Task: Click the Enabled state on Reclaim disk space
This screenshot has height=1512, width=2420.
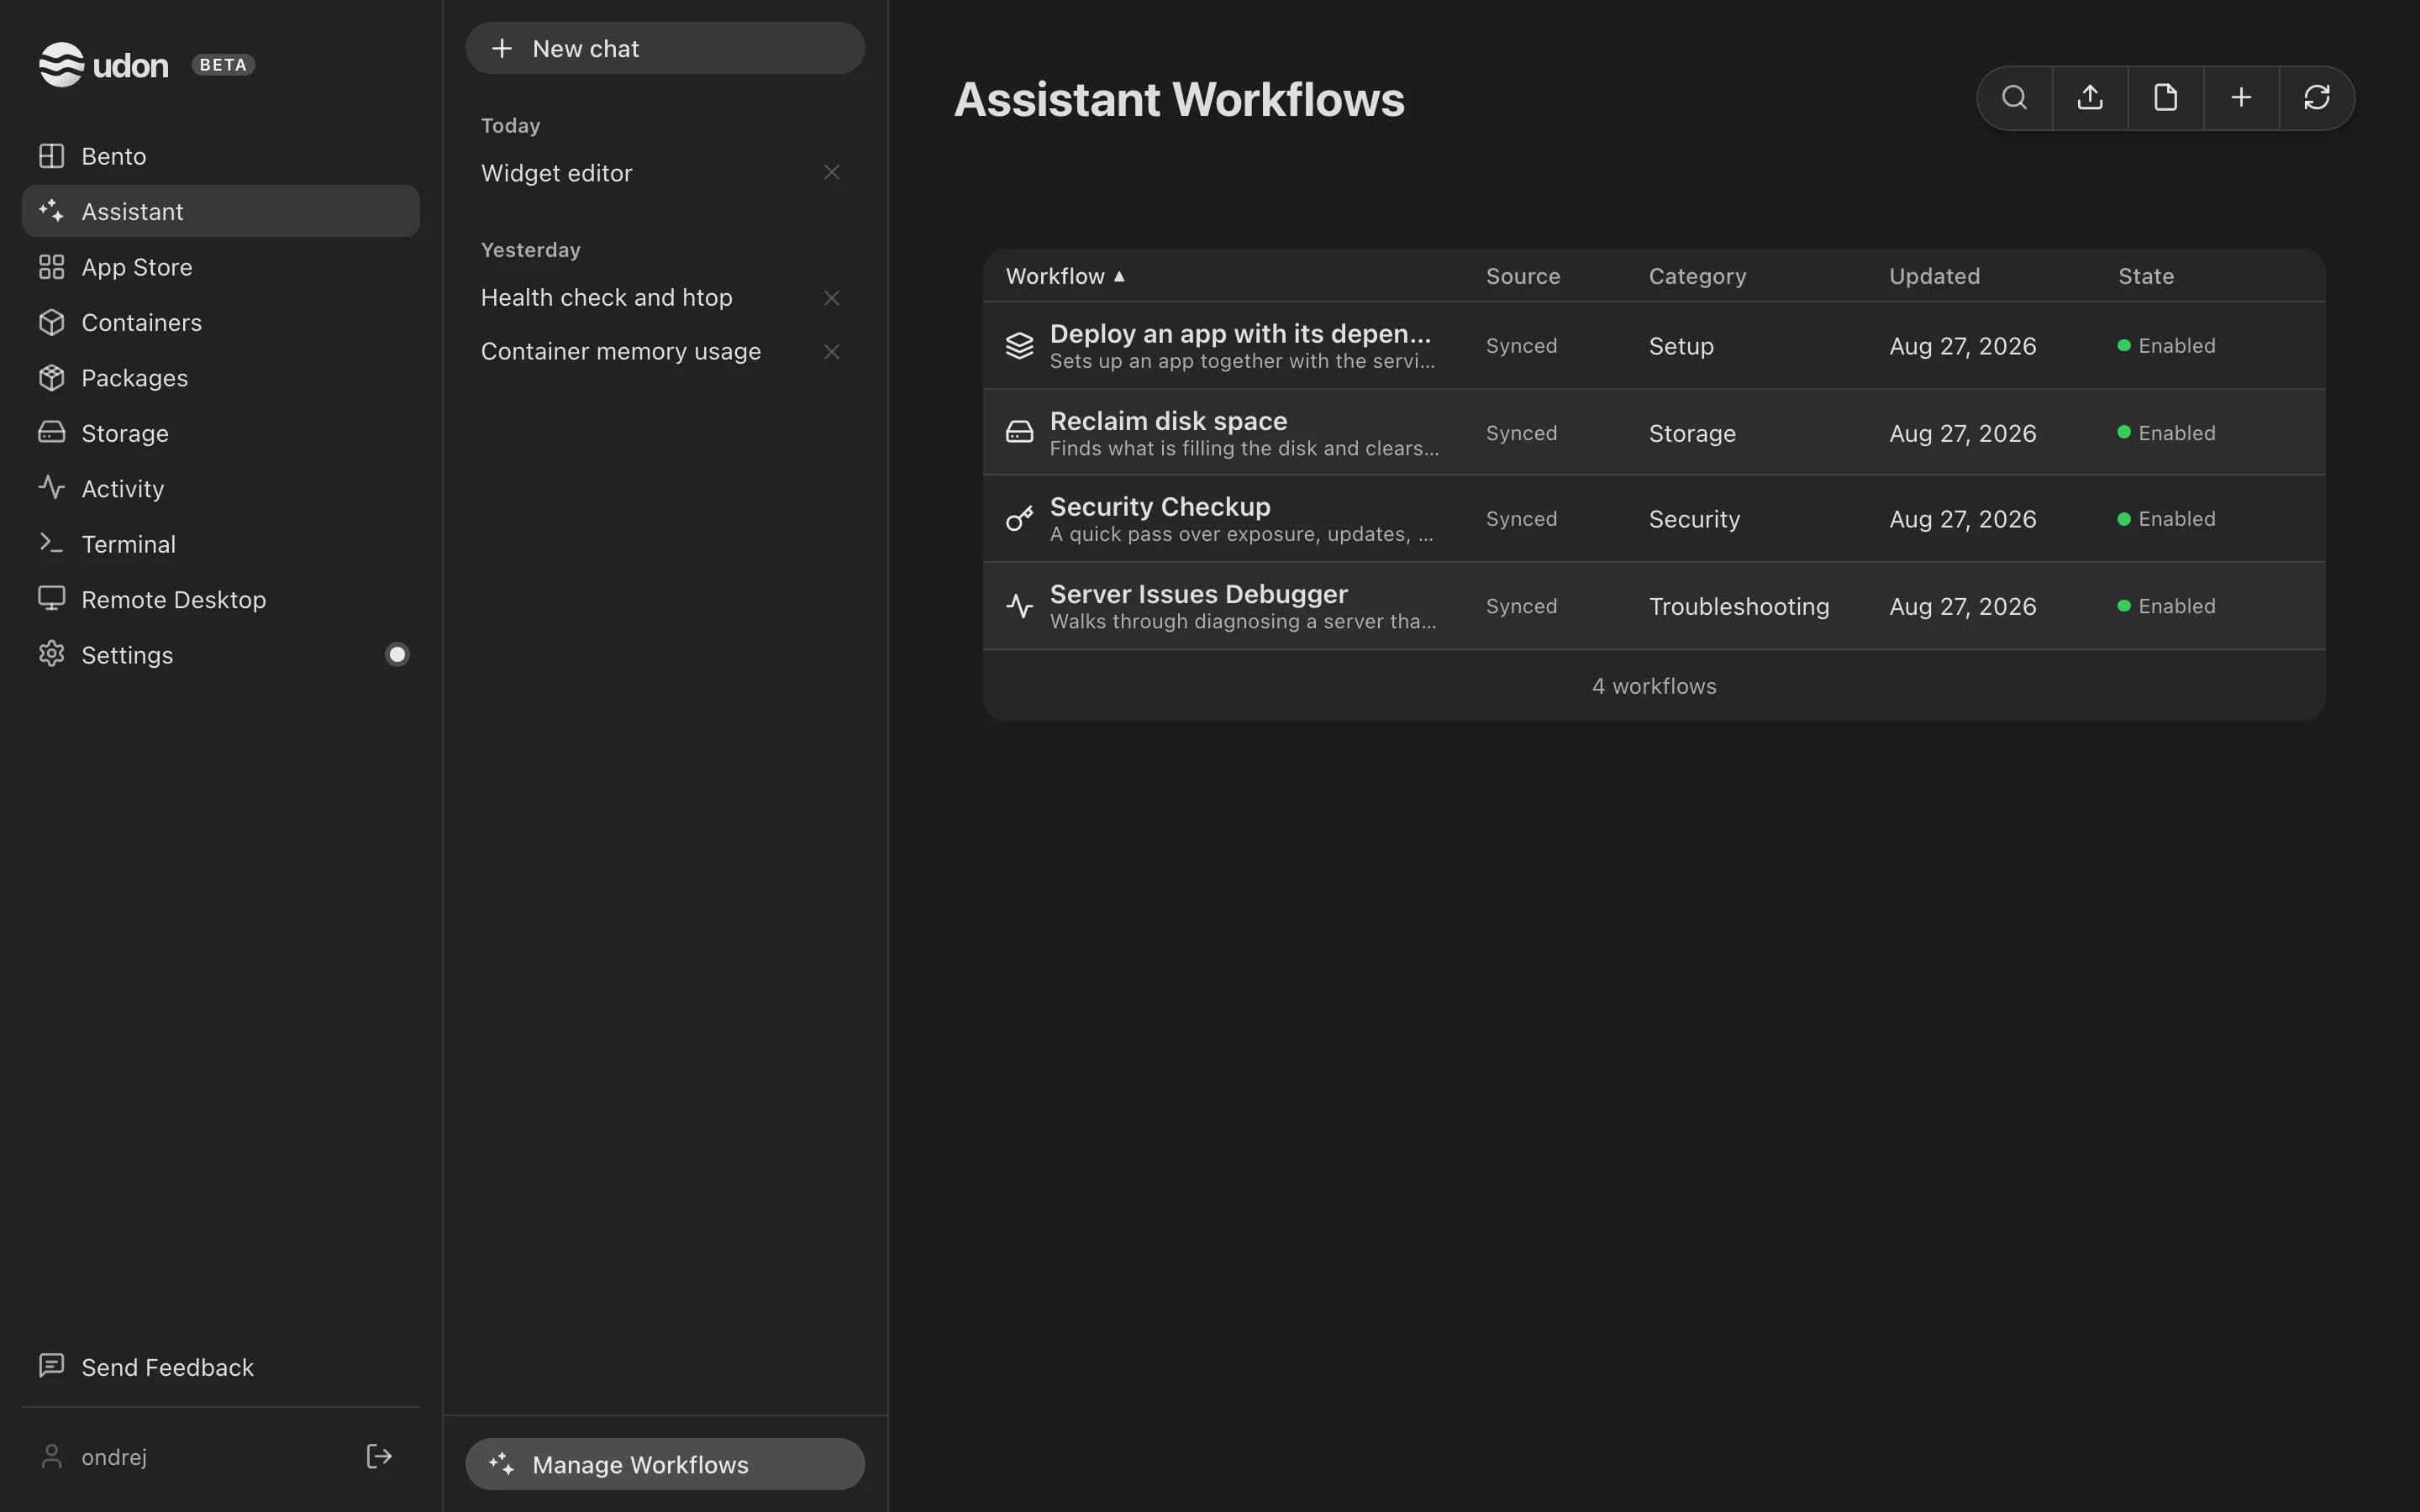Action: pyautogui.click(x=2166, y=433)
